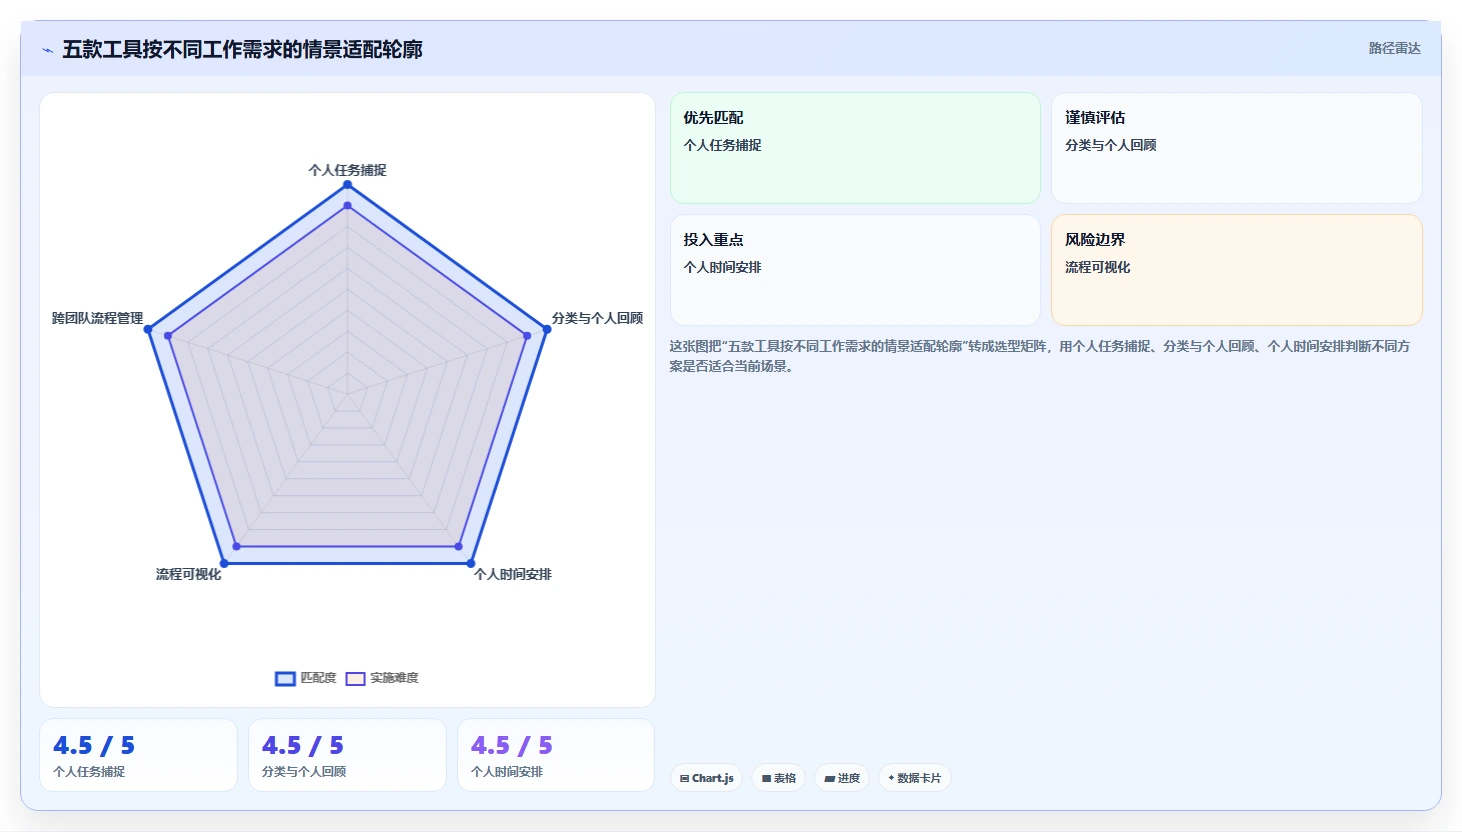The width and height of the screenshot is (1462, 832).
Task: Toggle the 实施难度 legend swatch
Action: 355,679
